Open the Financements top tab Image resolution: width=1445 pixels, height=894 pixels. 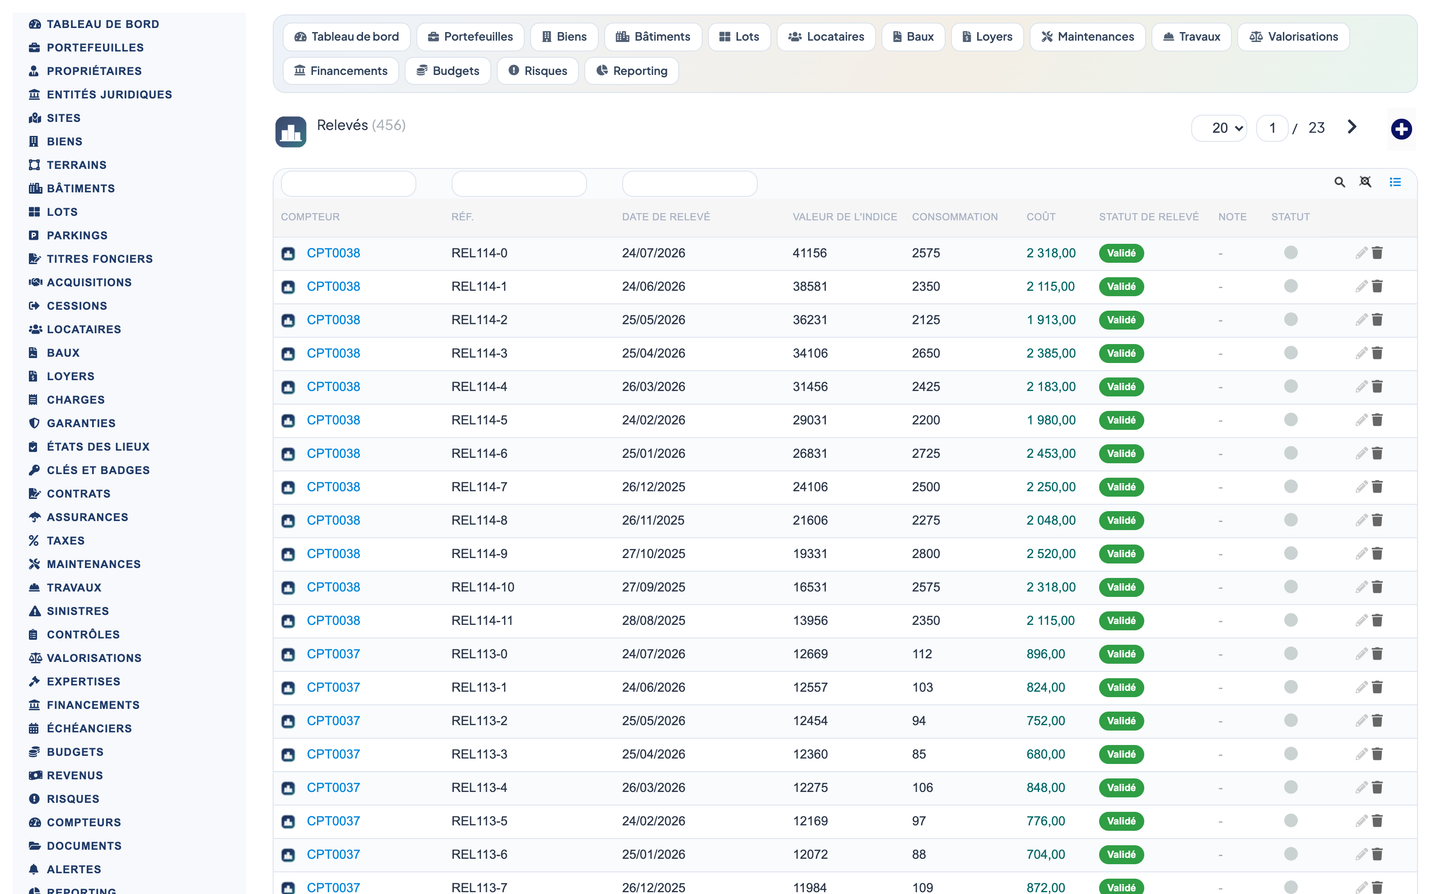click(341, 71)
